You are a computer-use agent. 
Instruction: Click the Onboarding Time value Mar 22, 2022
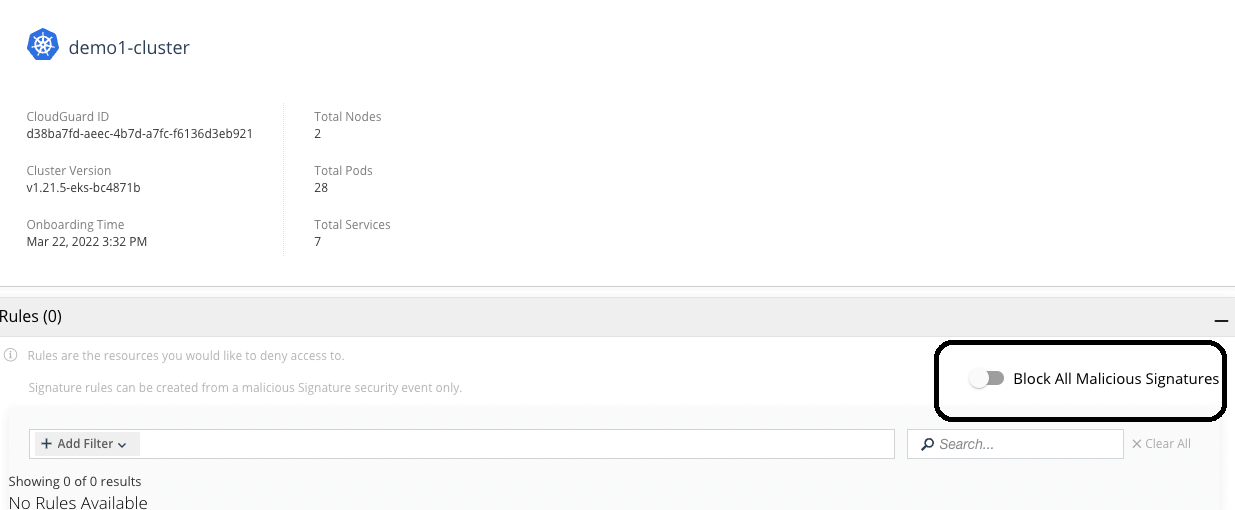click(86, 241)
